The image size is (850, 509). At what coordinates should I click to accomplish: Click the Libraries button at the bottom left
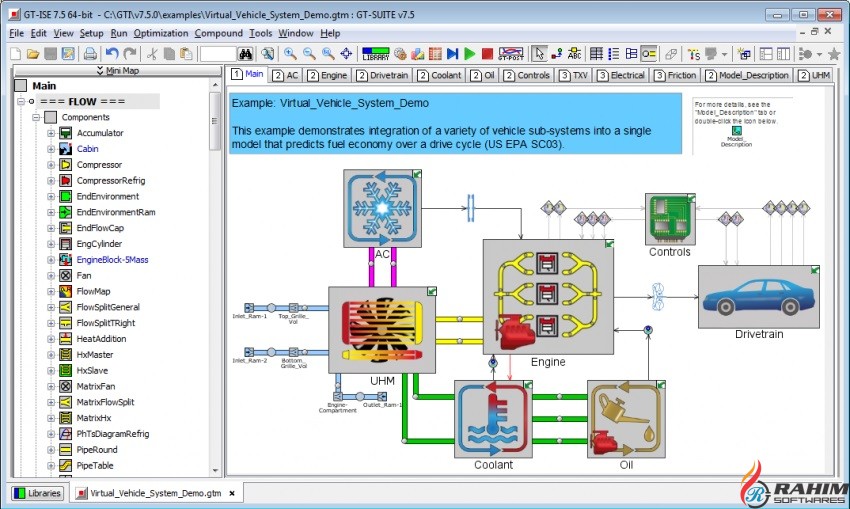pyautogui.click(x=38, y=493)
